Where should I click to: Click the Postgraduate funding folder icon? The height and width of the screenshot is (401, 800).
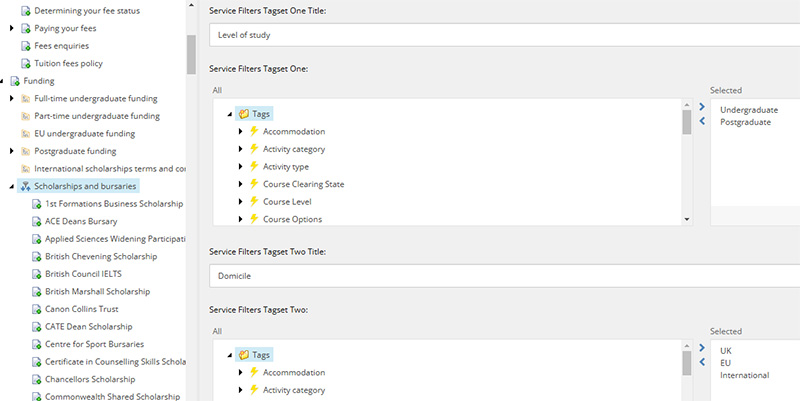point(26,152)
